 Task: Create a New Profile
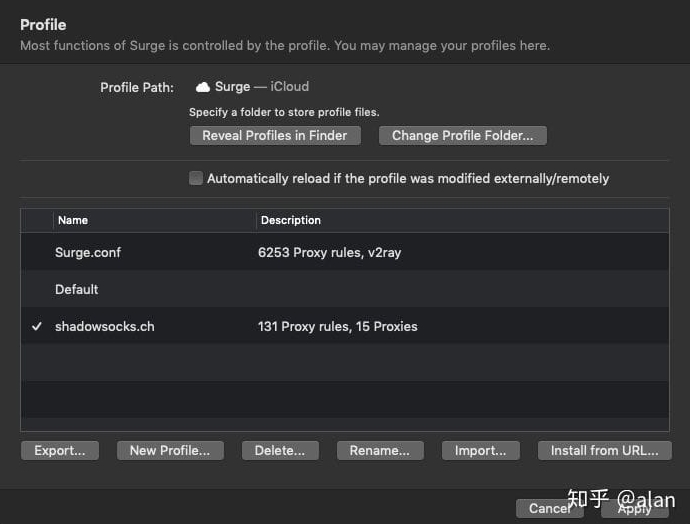pos(170,451)
